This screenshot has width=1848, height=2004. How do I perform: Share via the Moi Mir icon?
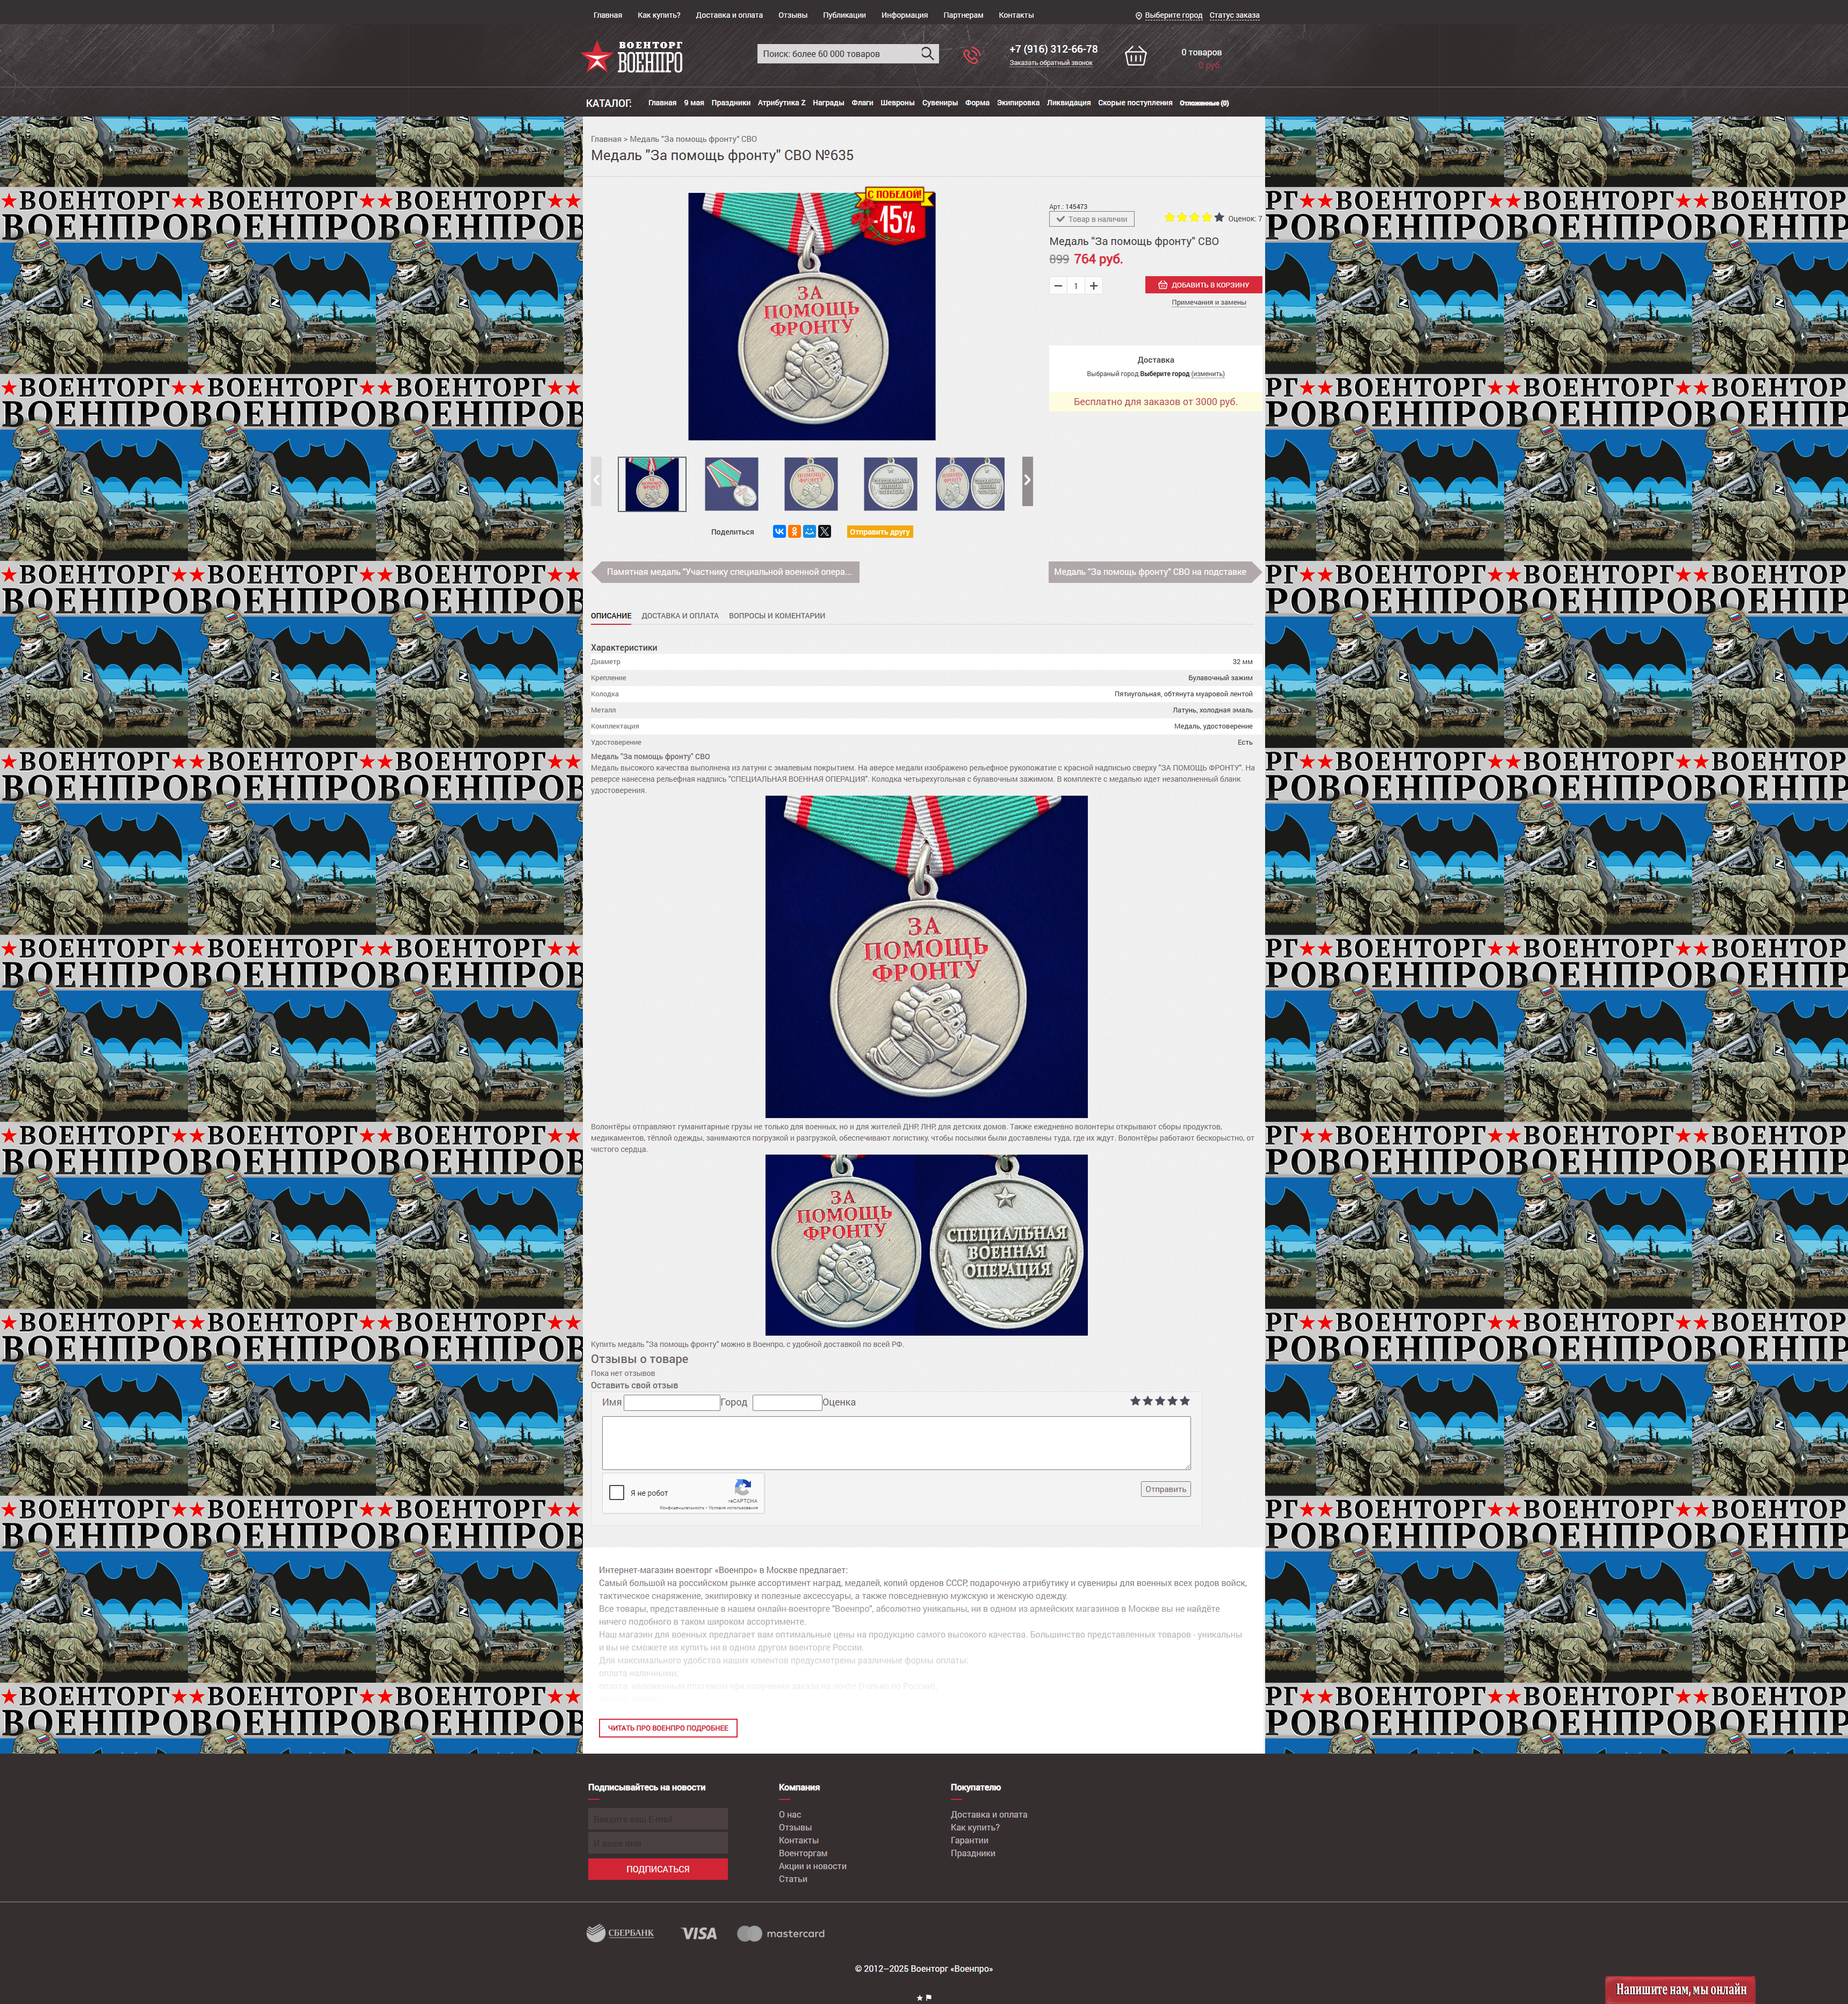(809, 532)
